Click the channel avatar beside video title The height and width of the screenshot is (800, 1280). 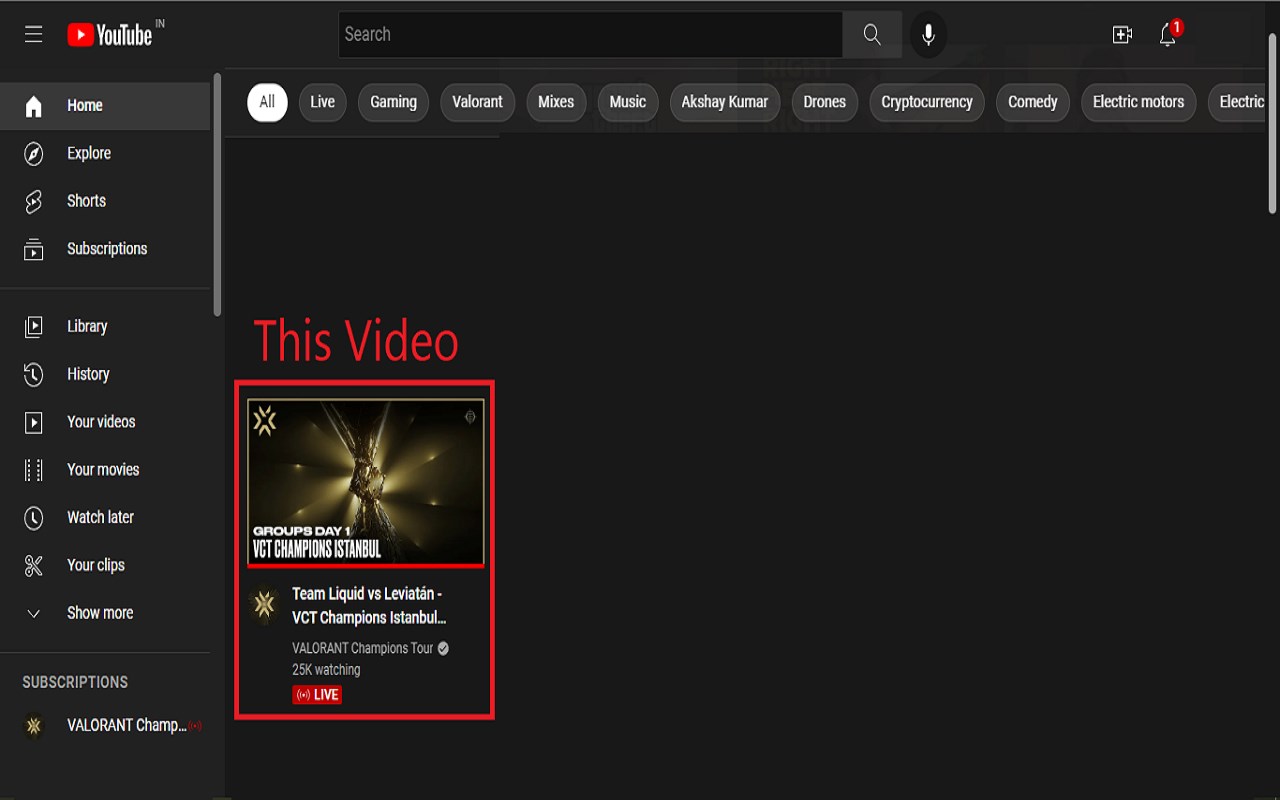point(265,604)
